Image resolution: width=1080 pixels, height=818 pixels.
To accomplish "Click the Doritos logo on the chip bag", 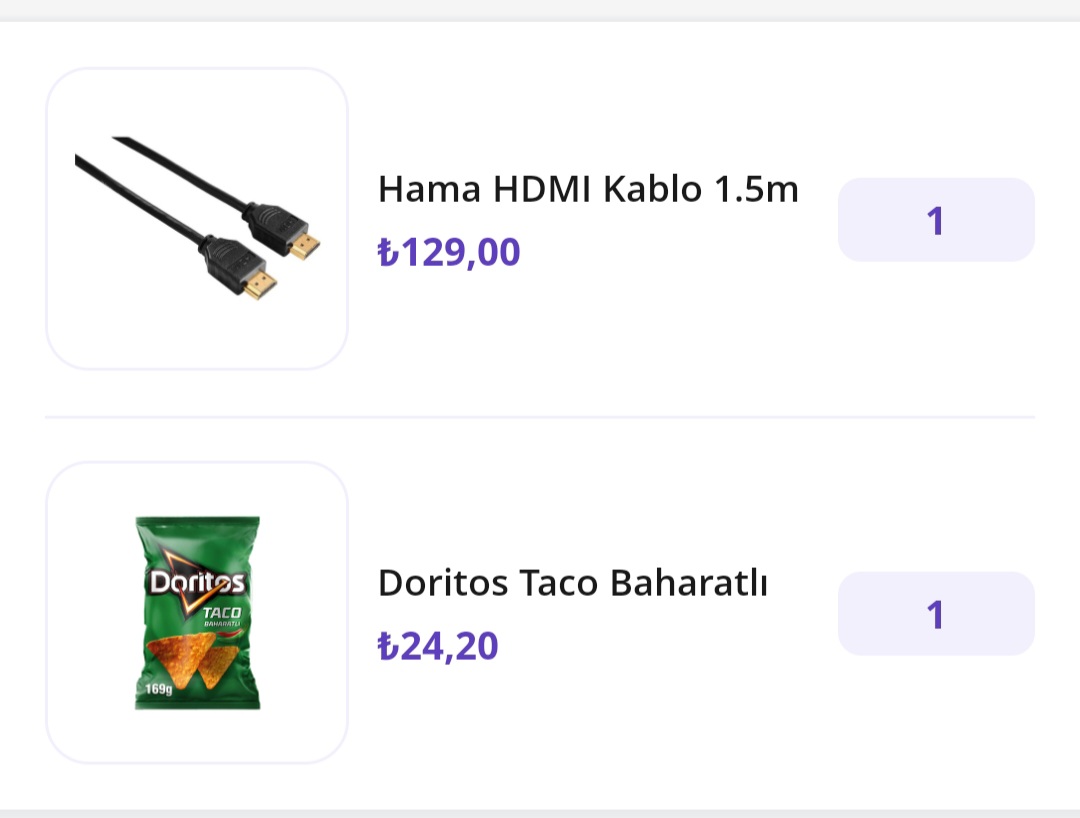I will click(197, 583).
